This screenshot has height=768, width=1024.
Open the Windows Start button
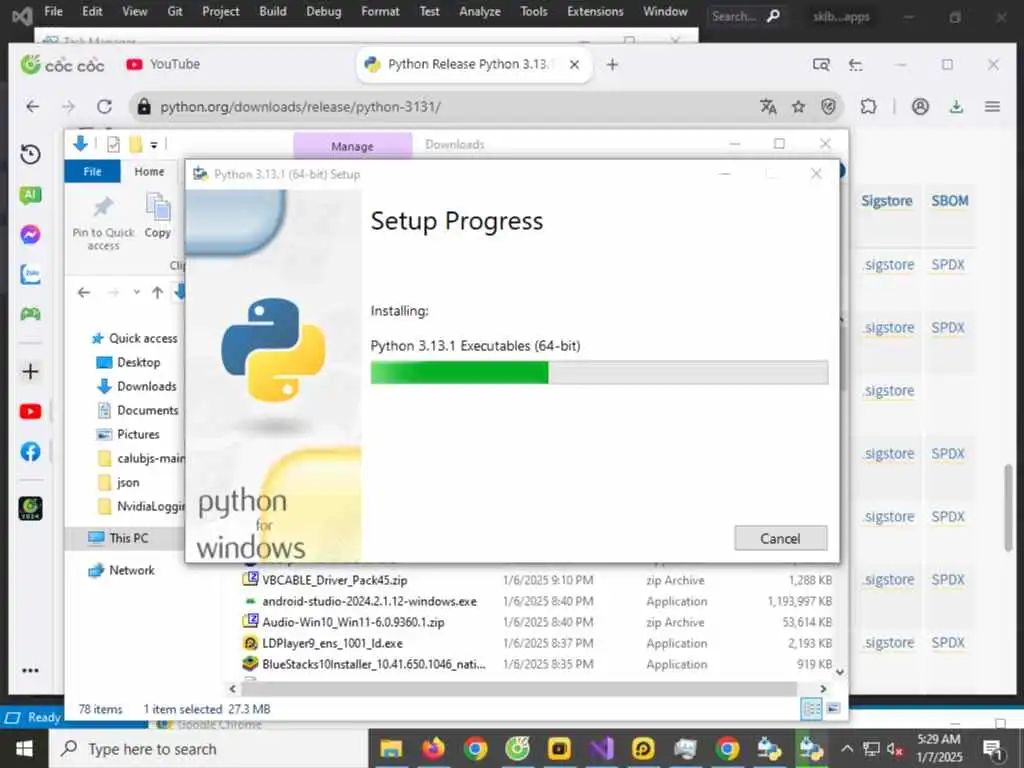click(24, 749)
